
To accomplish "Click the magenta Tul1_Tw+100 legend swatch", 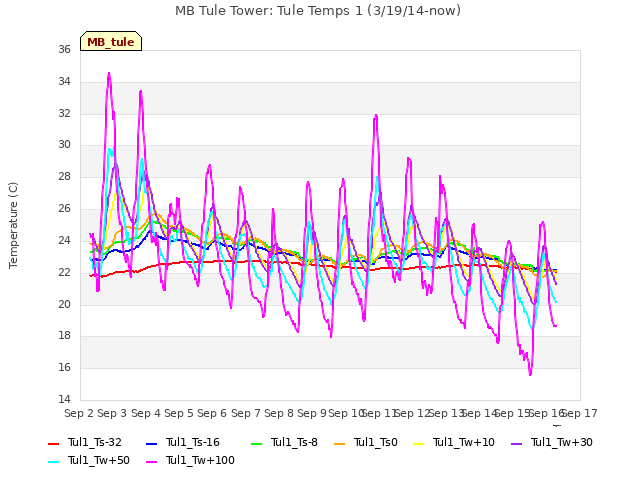I will (x=151, y=461).
